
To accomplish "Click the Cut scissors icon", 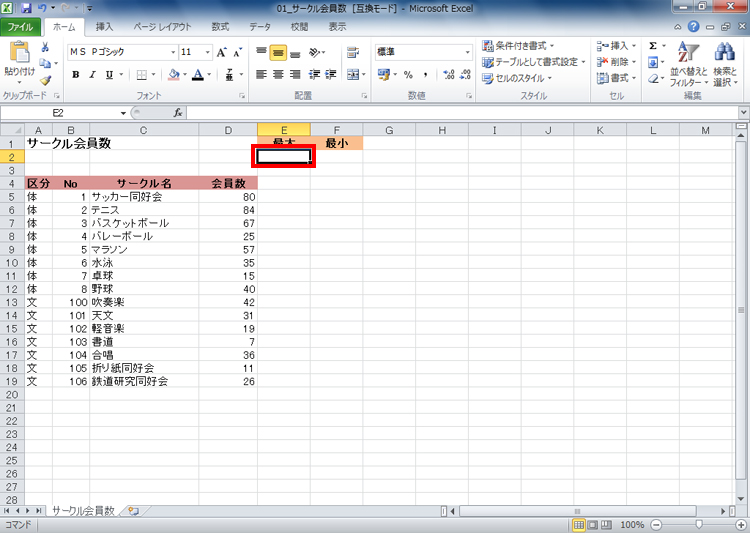I will (x=45, y=47).
